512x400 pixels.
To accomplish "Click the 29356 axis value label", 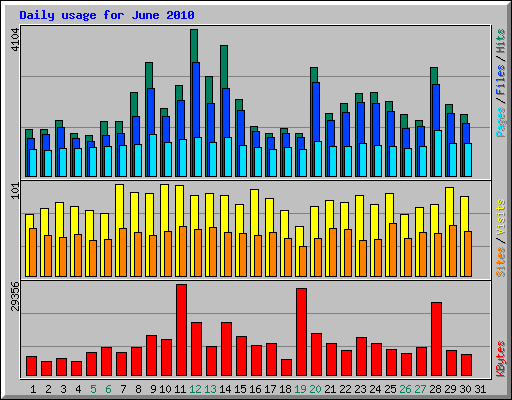I will (x=15, y=296).
